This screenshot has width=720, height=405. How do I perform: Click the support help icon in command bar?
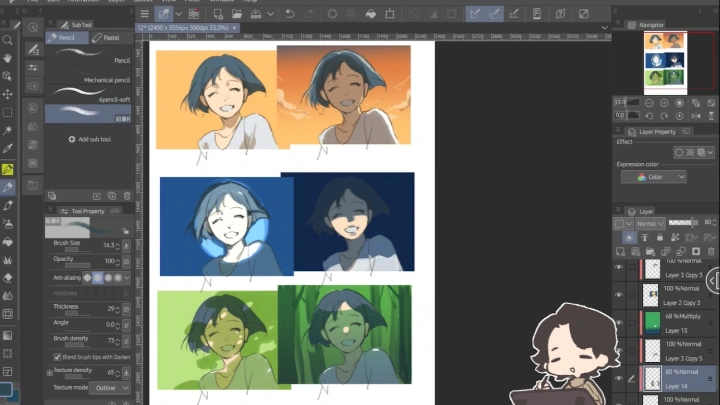point(560,14)
